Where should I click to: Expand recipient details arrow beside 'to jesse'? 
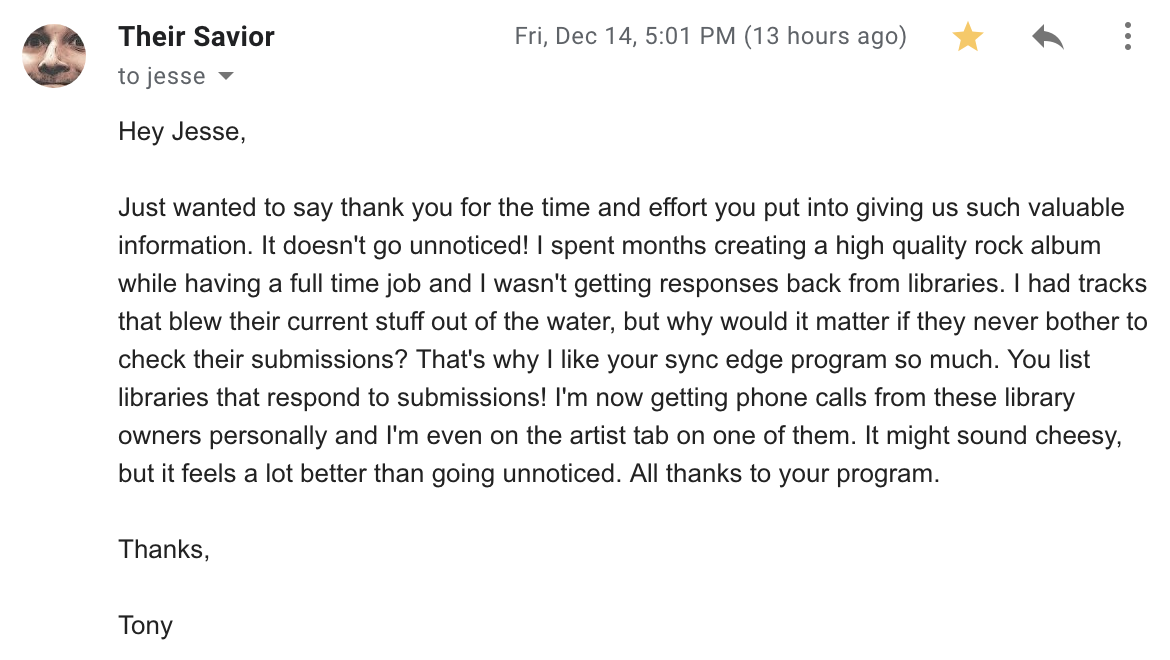click(x=225, y=76)
